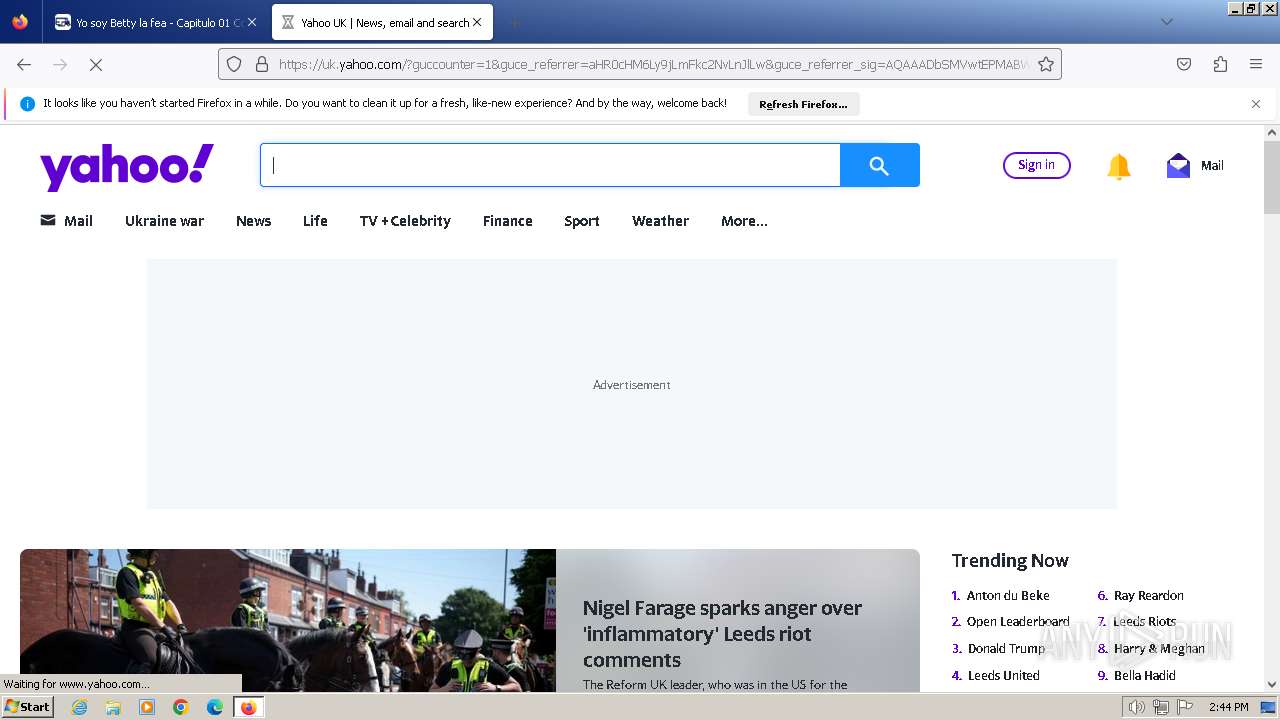Click the page vertical scrollbar thumb
Image resolution: width=1280 pixels, height=720 pixels.
pyautogui.click(x=1272, y=177)
